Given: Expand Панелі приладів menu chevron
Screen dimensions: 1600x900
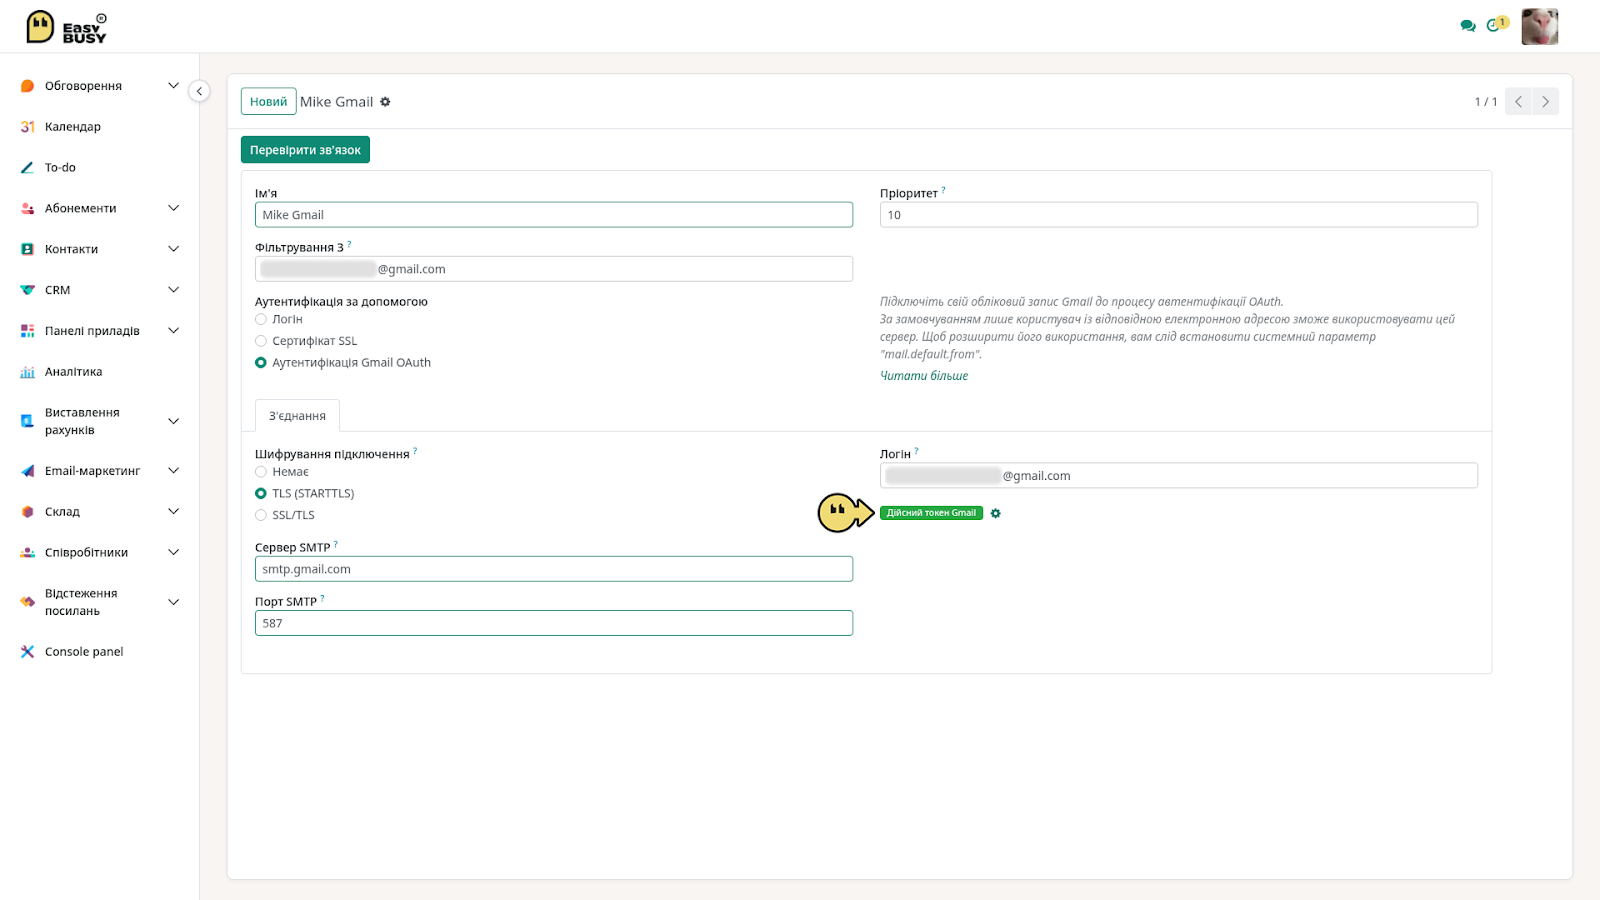Looking at the screenshot, I should click(173, 331).
